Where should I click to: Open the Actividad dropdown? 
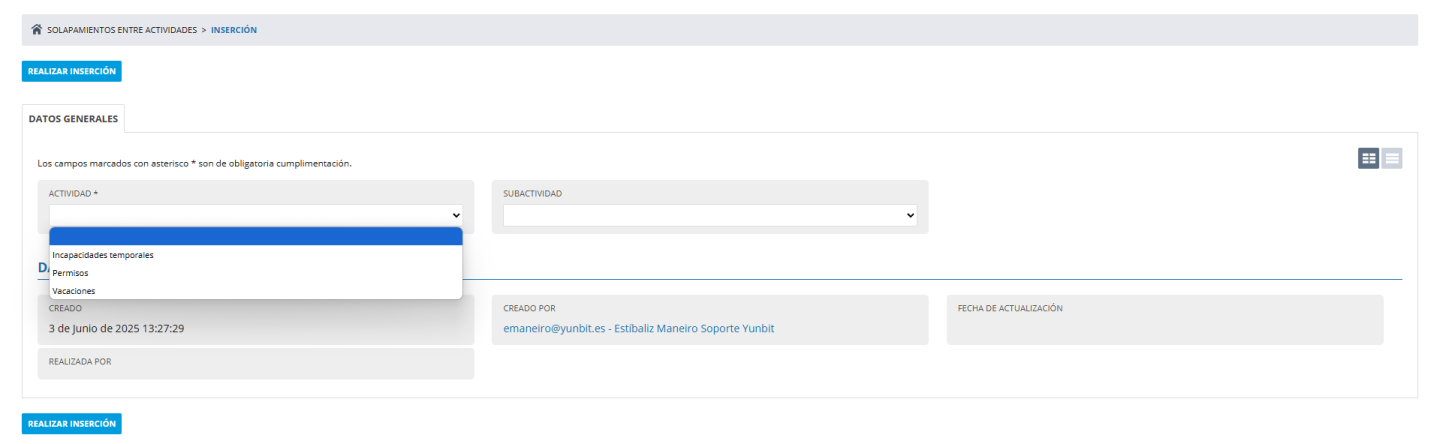point(255,215)
